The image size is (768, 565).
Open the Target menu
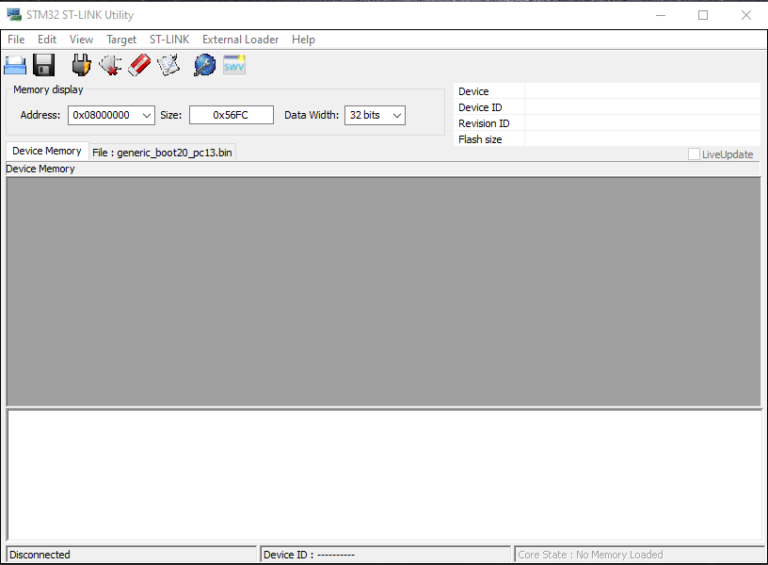(x=121, y=40)
